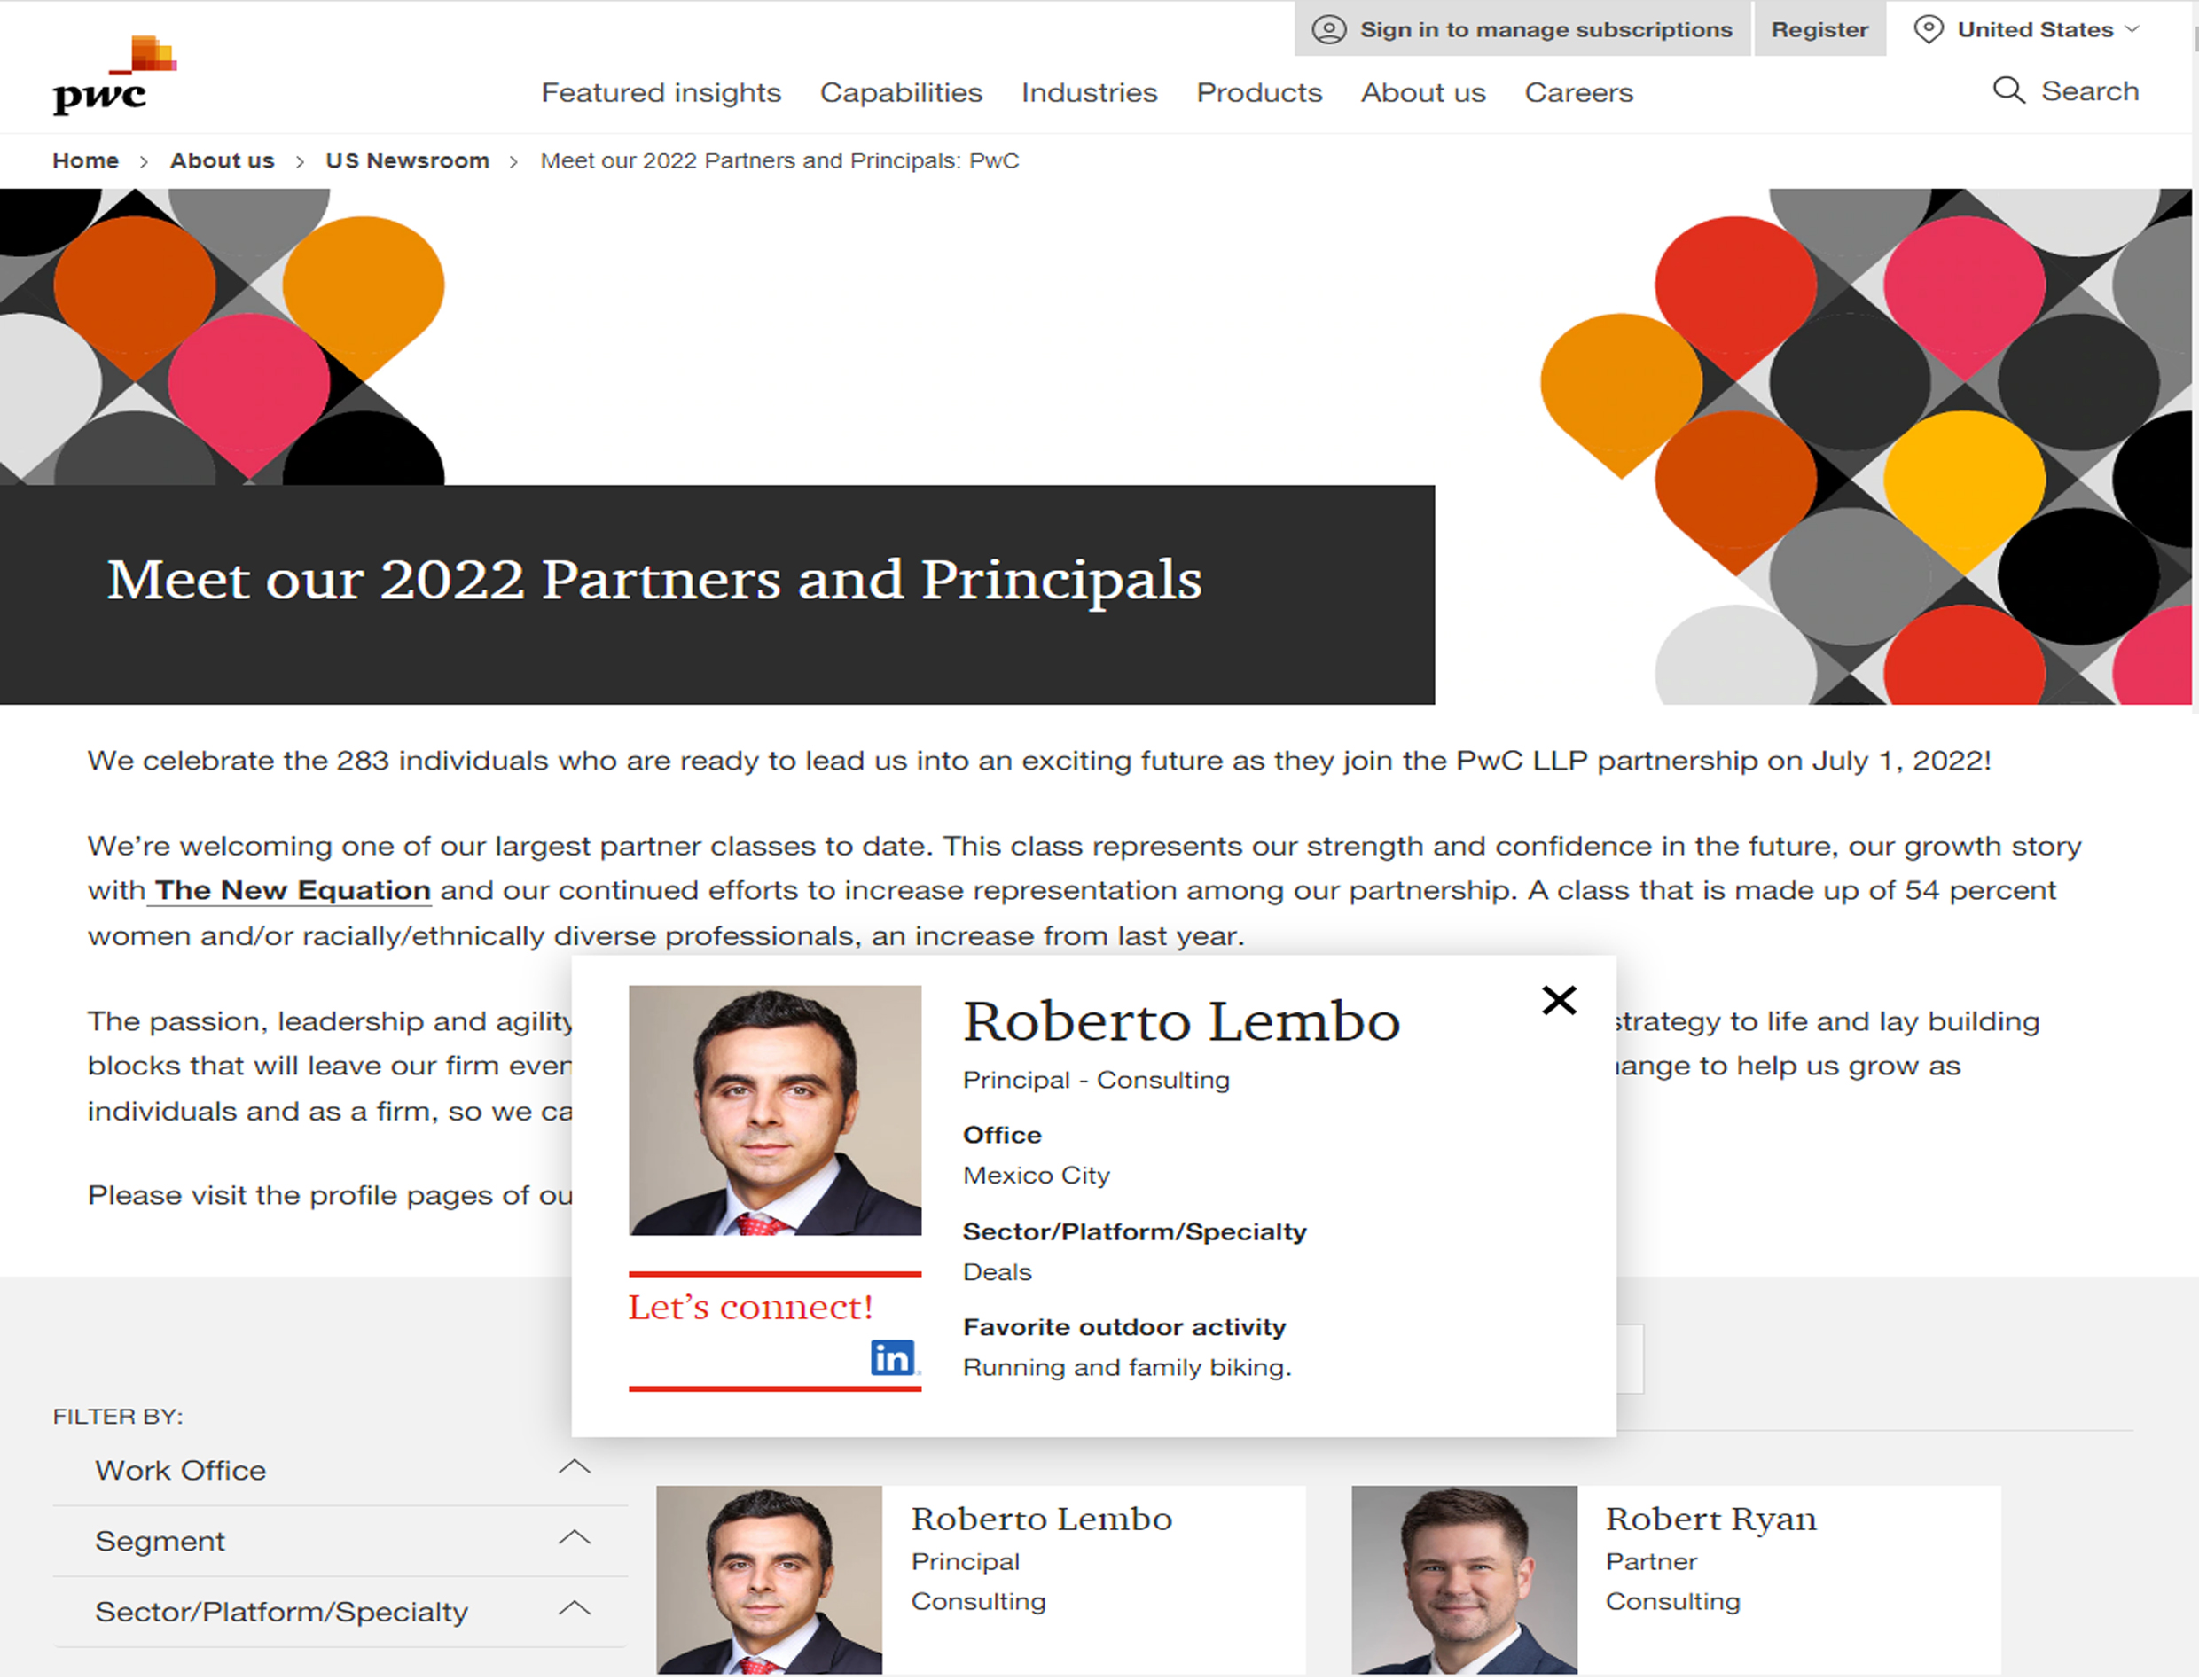Open the Capabilities menu
The width and height of the screenshot is (2199, 1680).
click(x=901, y=92)
